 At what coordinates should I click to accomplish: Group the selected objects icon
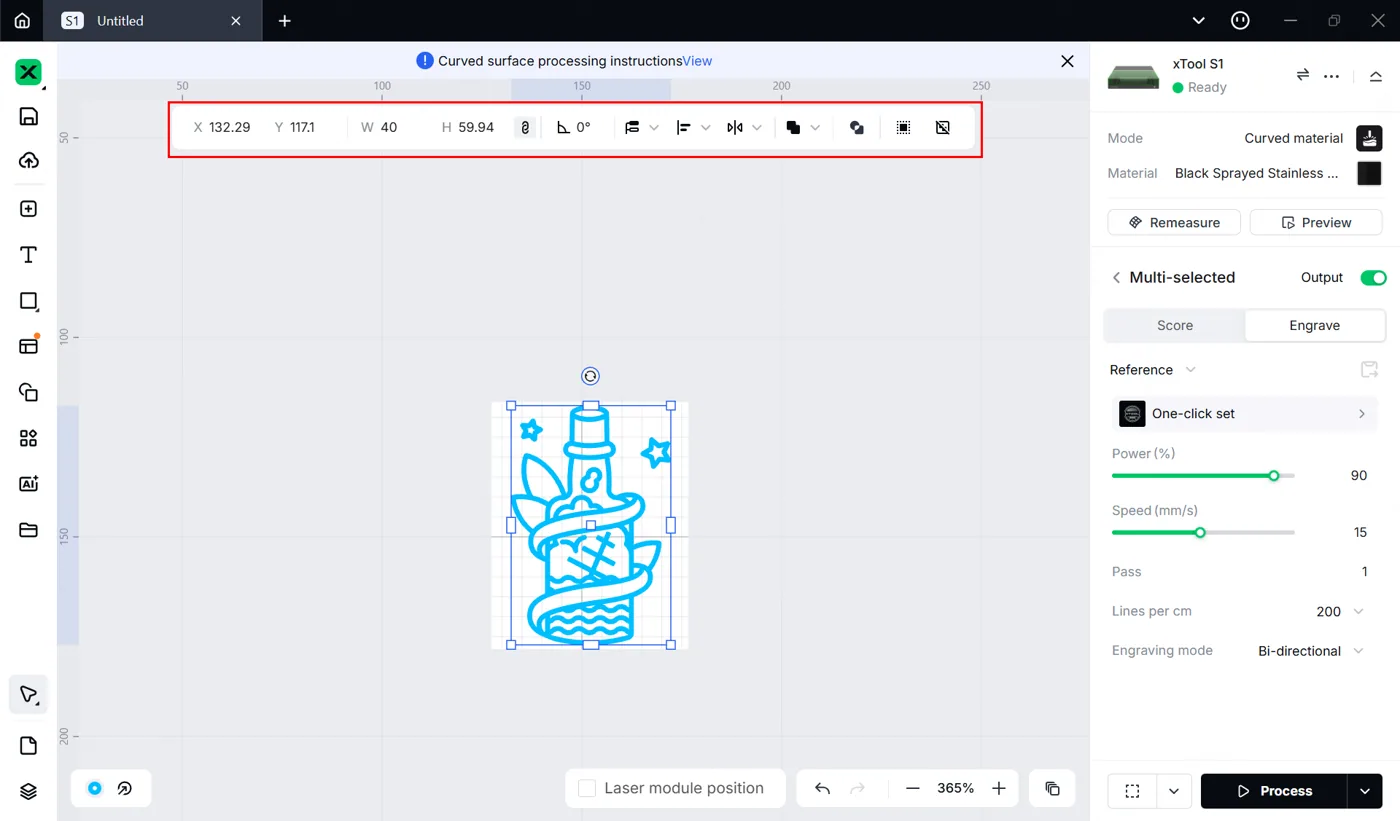[903, 128]
